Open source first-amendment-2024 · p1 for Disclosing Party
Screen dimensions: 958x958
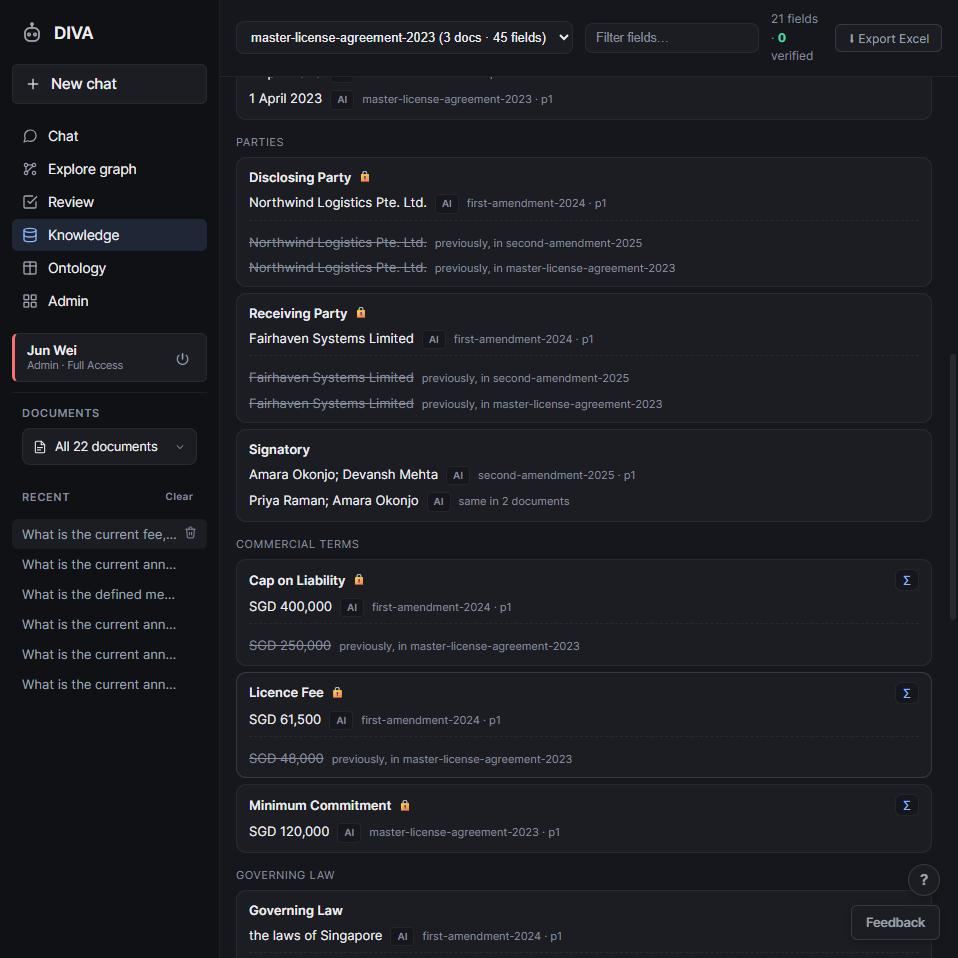(536, 203)
